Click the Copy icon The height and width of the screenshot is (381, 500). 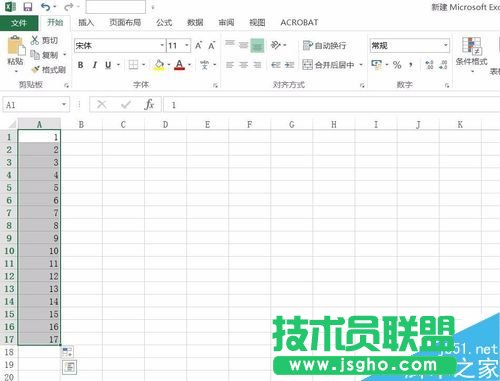click(x=35, y=54)
